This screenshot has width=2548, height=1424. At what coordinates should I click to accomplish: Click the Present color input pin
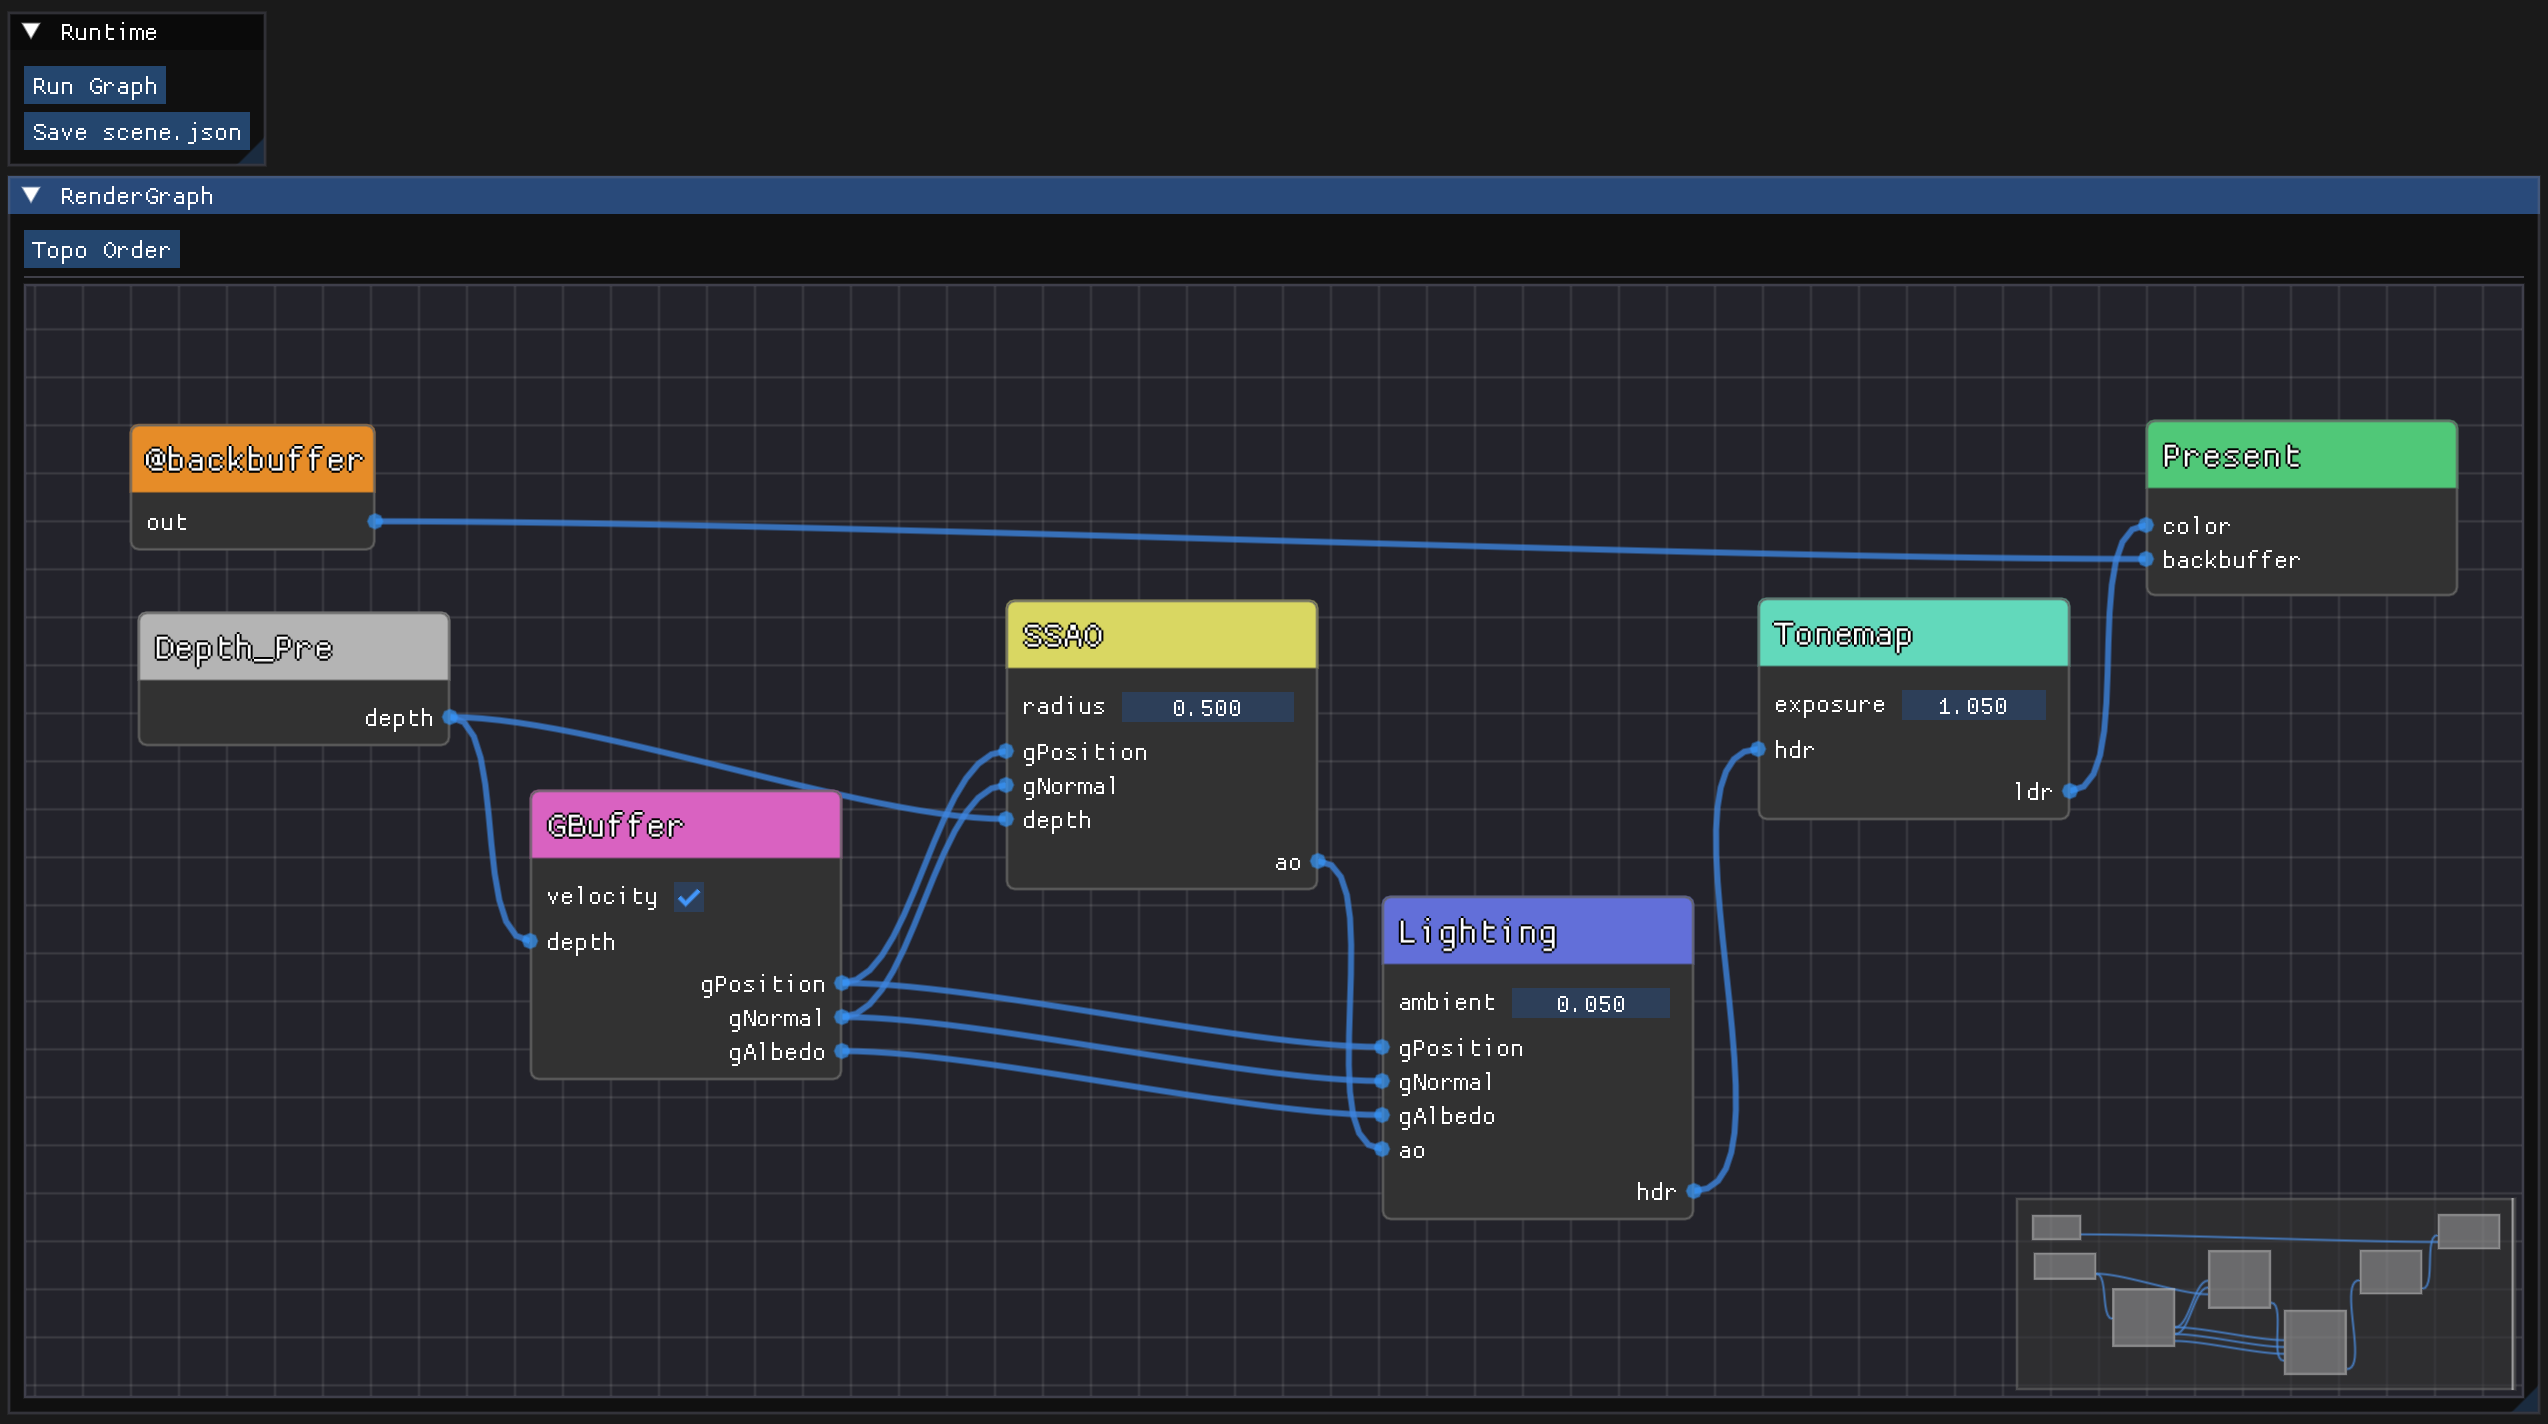(x=2146, y=525)
